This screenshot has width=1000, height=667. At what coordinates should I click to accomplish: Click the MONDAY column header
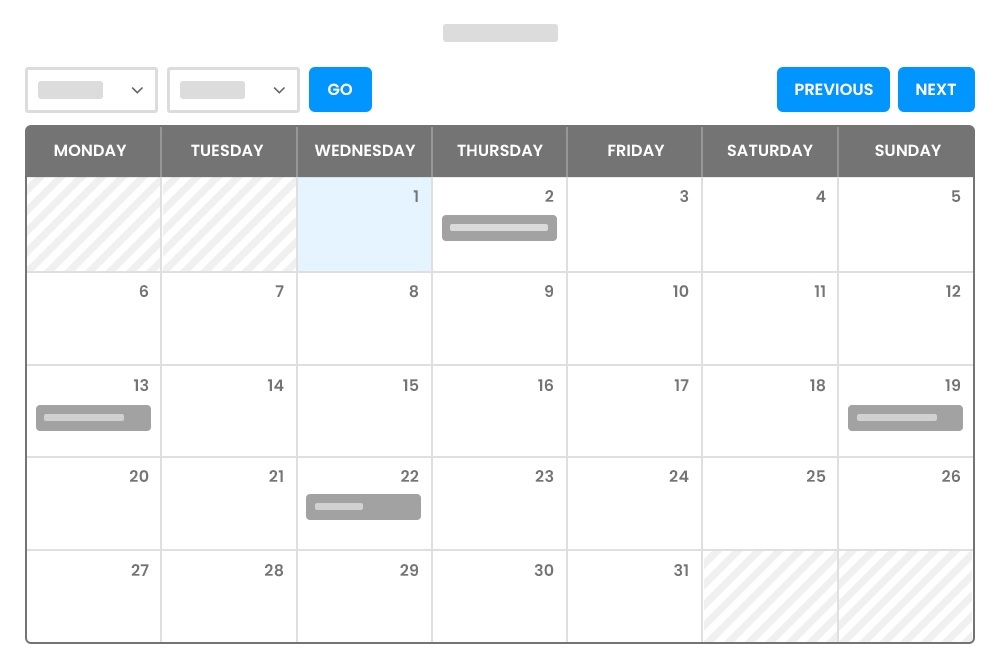[x=90, y=151]
